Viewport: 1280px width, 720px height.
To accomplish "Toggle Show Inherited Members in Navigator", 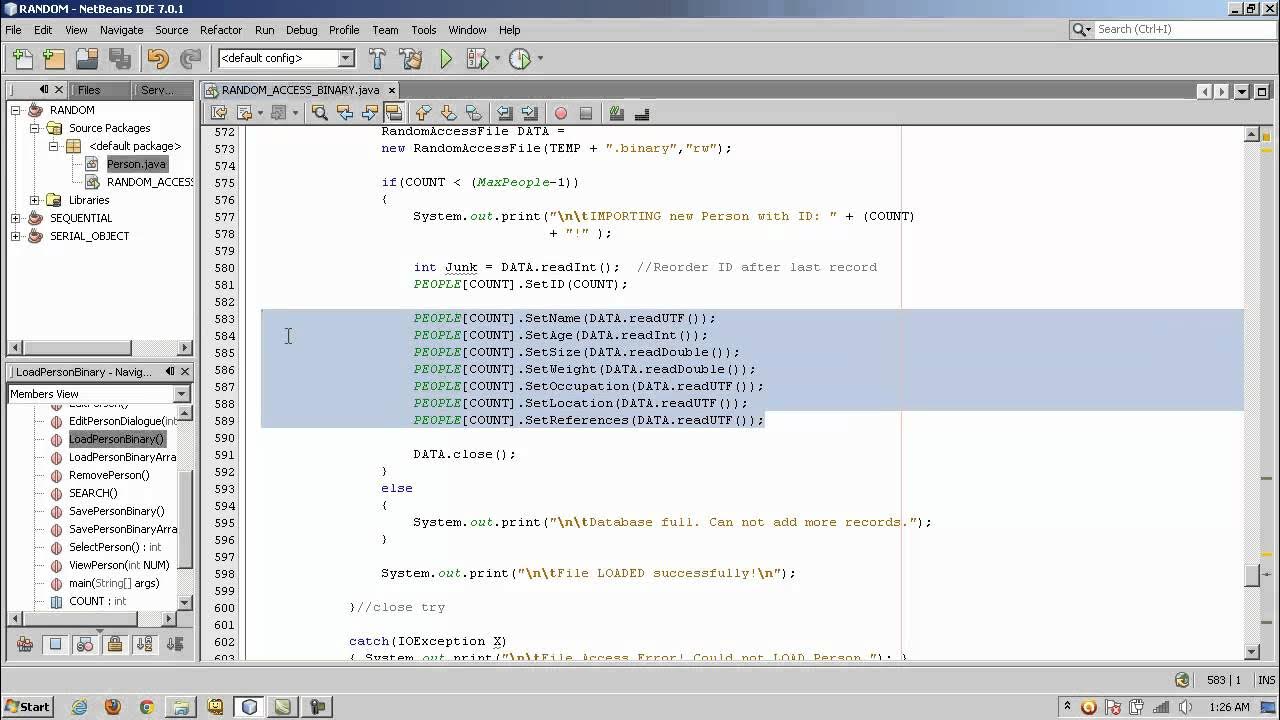I will click(25, 645).
